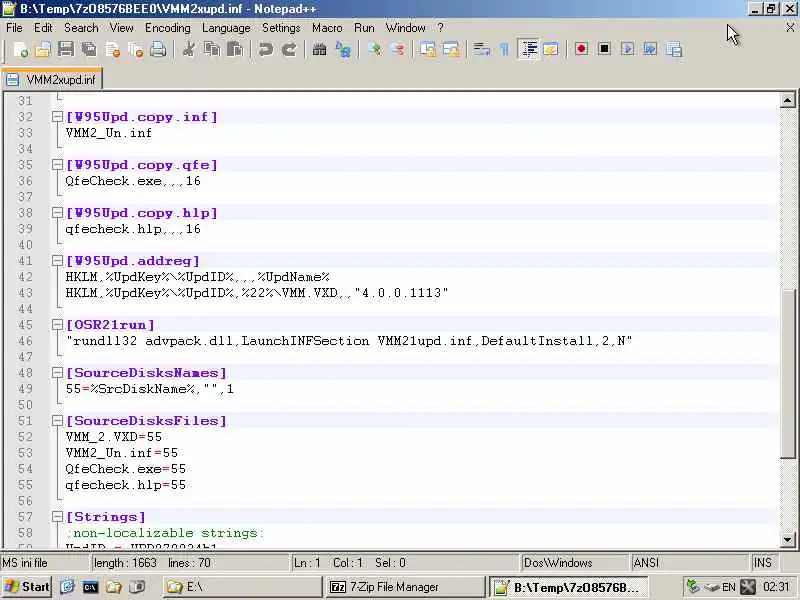Screen dimensions: 800x600
Task: Collapse the [SourceDisksFiles] section fold
Action: (x=57, y=420)
